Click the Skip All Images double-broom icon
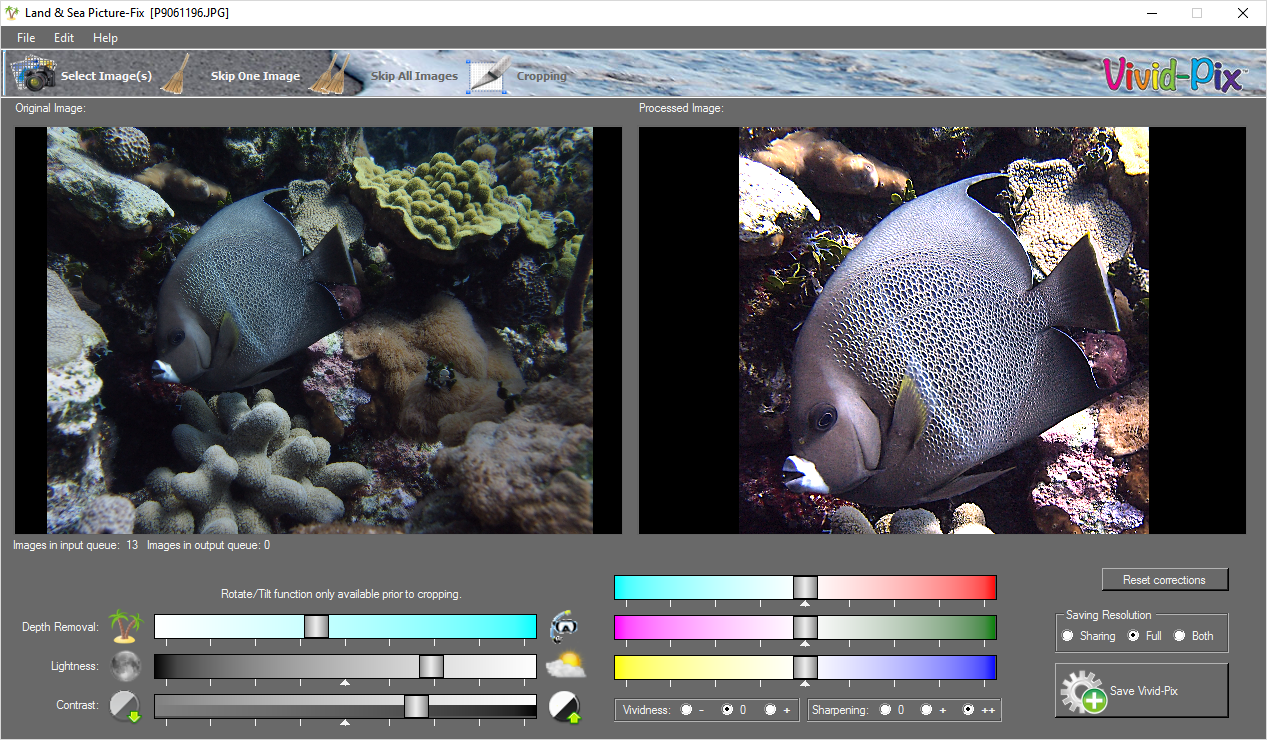The width and height of the screenshot is (1267, 740). click(x=329, y=74)
